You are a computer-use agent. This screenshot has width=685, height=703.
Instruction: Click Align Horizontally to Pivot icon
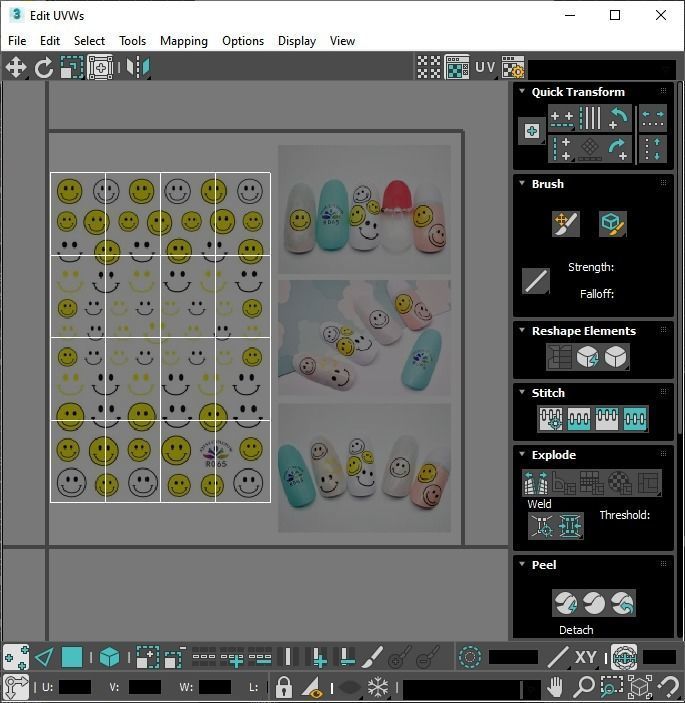pos(562,118)
